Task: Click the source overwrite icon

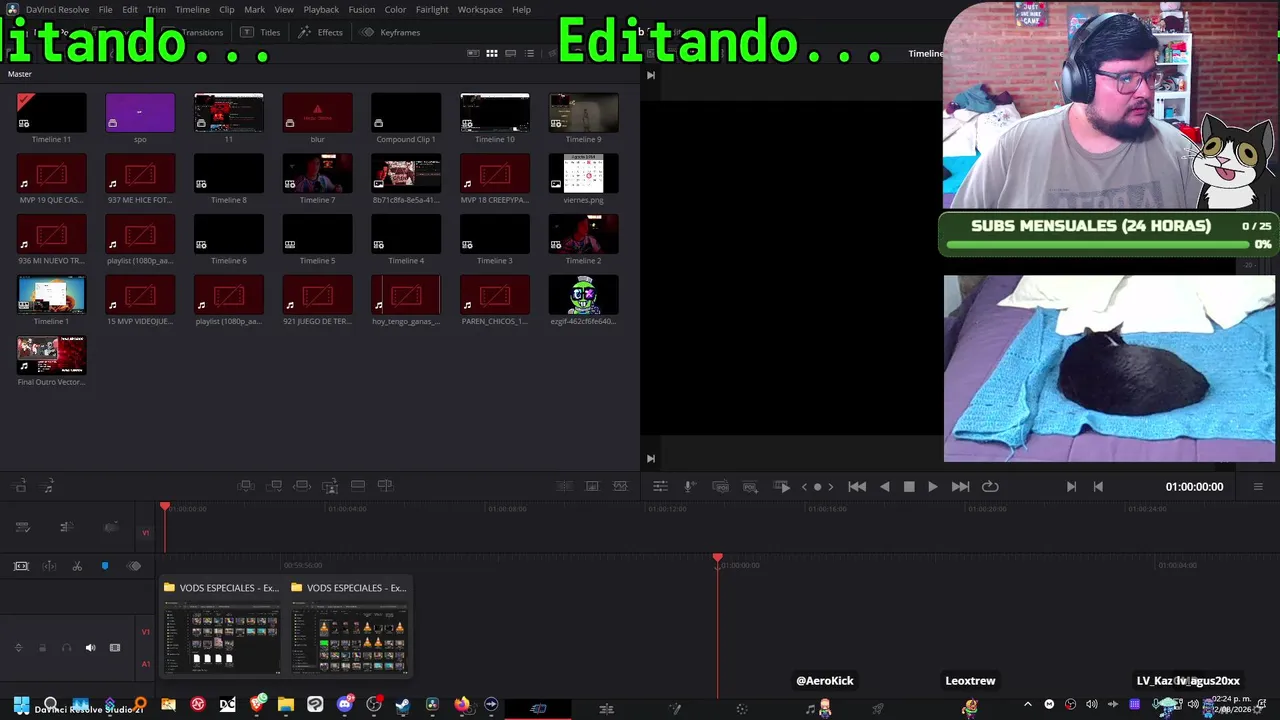Action: pos(385,486)
